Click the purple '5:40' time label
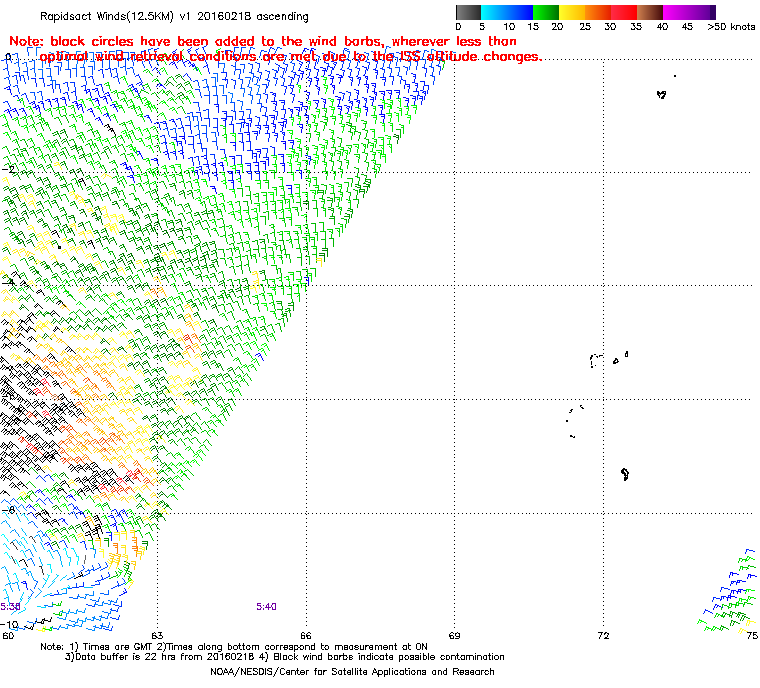Screen dimensions: 760x688 click(266, 607)
